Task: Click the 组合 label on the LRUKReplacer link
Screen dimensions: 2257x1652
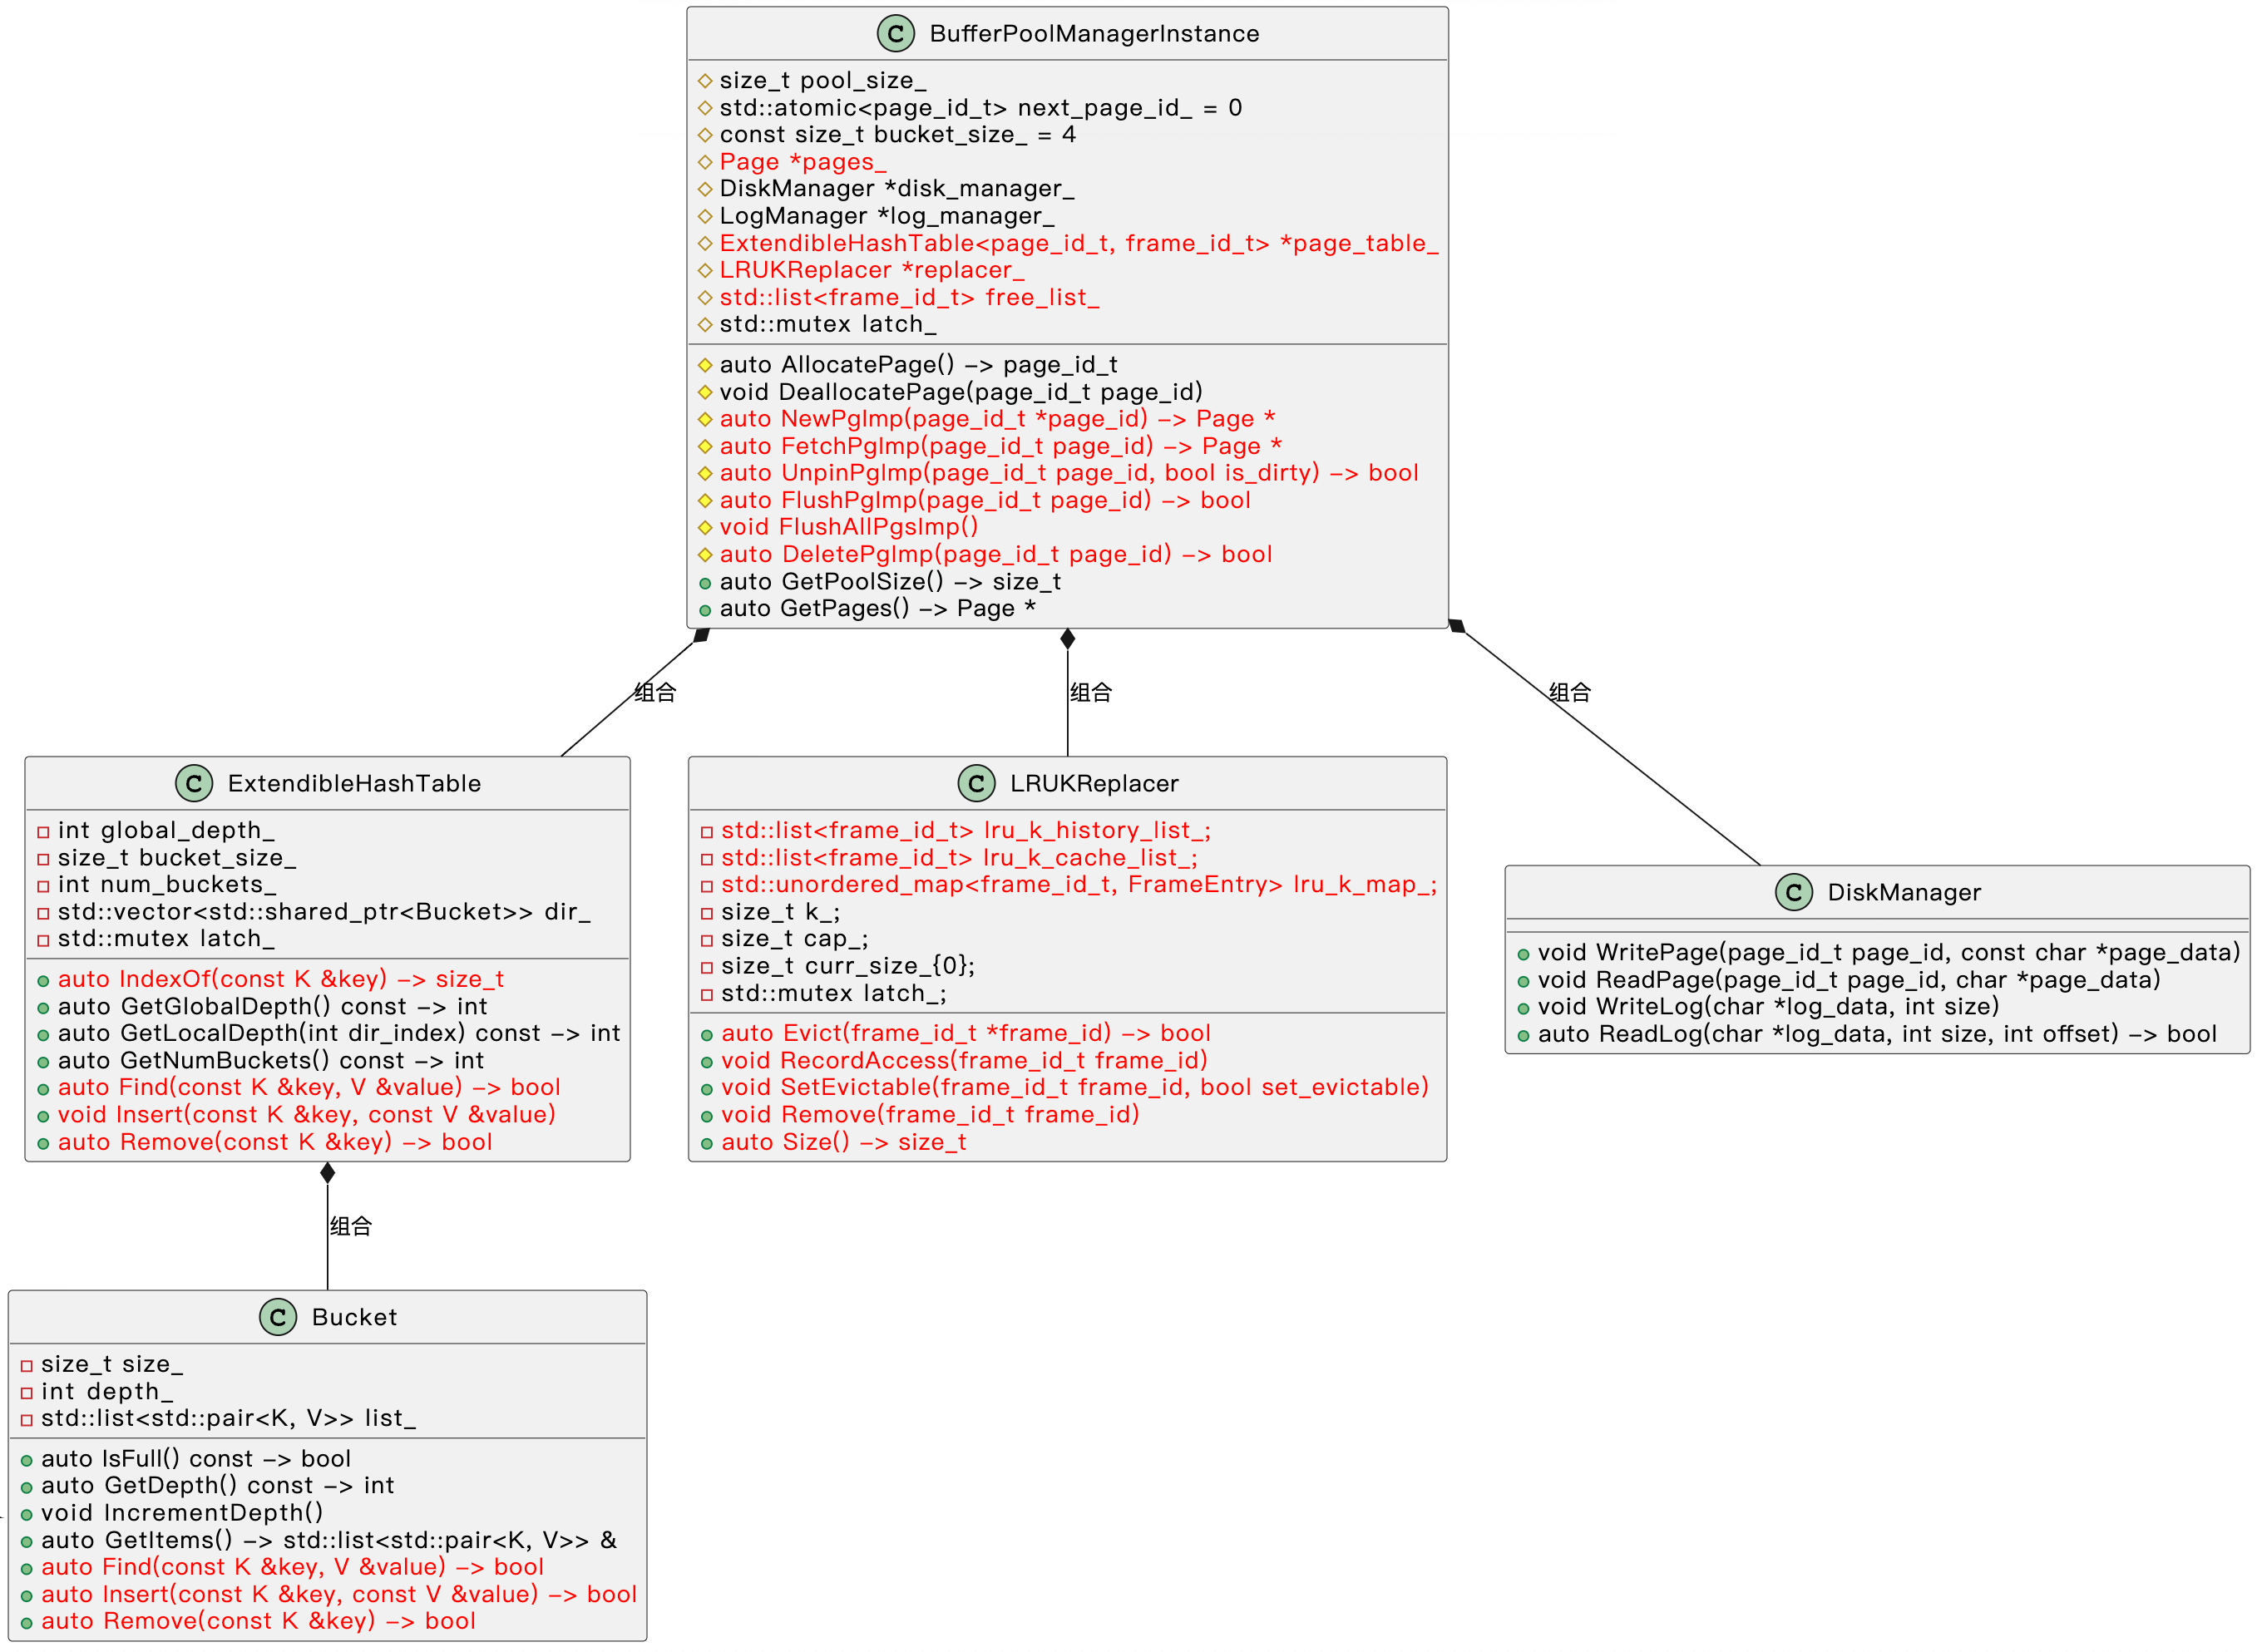Action: coord(1090,692)
